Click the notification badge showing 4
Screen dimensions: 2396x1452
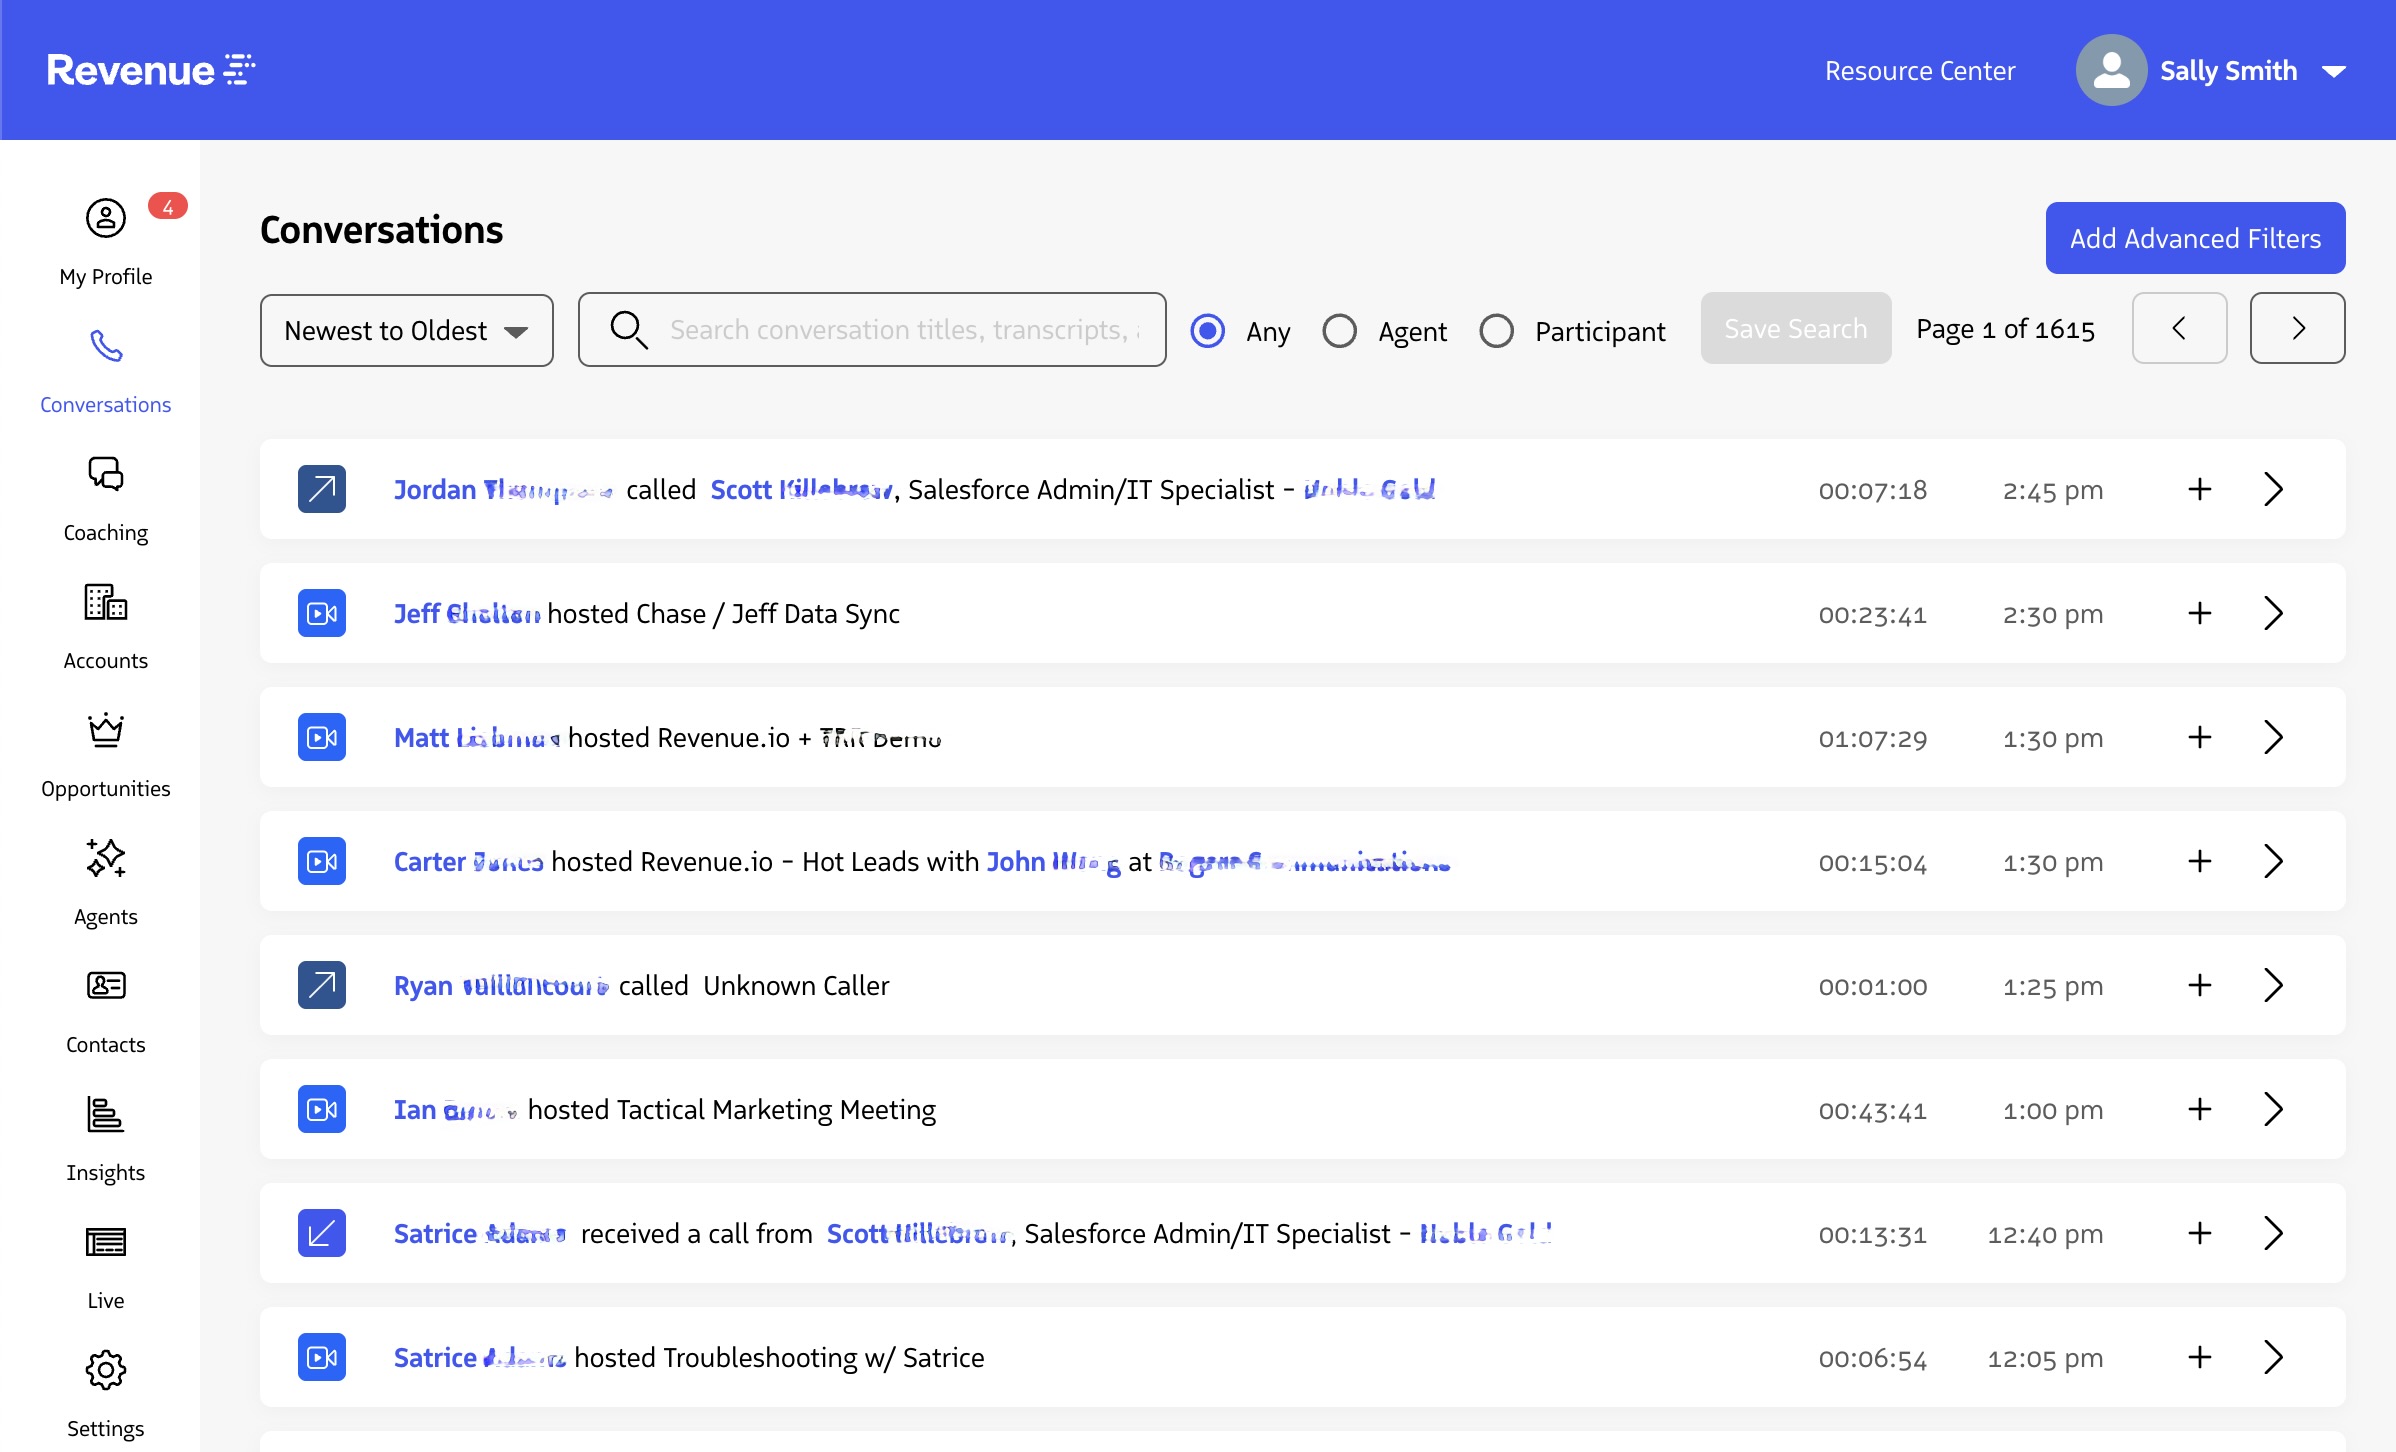[x=168, y=206]
